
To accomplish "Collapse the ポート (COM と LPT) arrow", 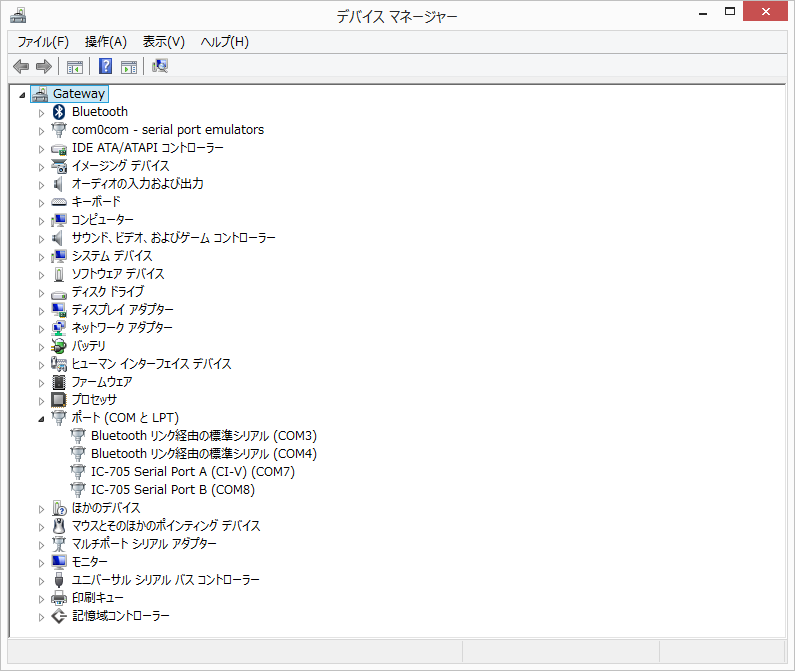I will pyautogui.click(x=42, y=419).
